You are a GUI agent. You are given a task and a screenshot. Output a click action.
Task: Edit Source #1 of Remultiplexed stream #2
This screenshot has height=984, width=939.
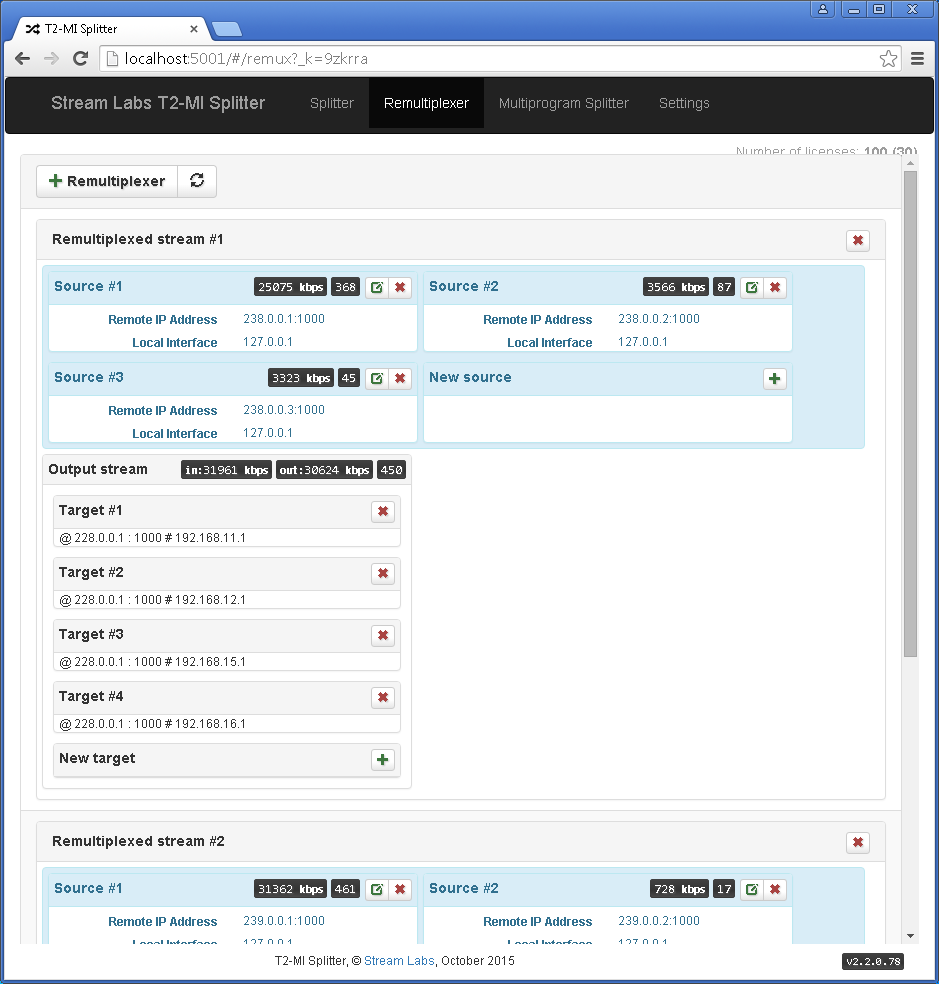[377, 889]
